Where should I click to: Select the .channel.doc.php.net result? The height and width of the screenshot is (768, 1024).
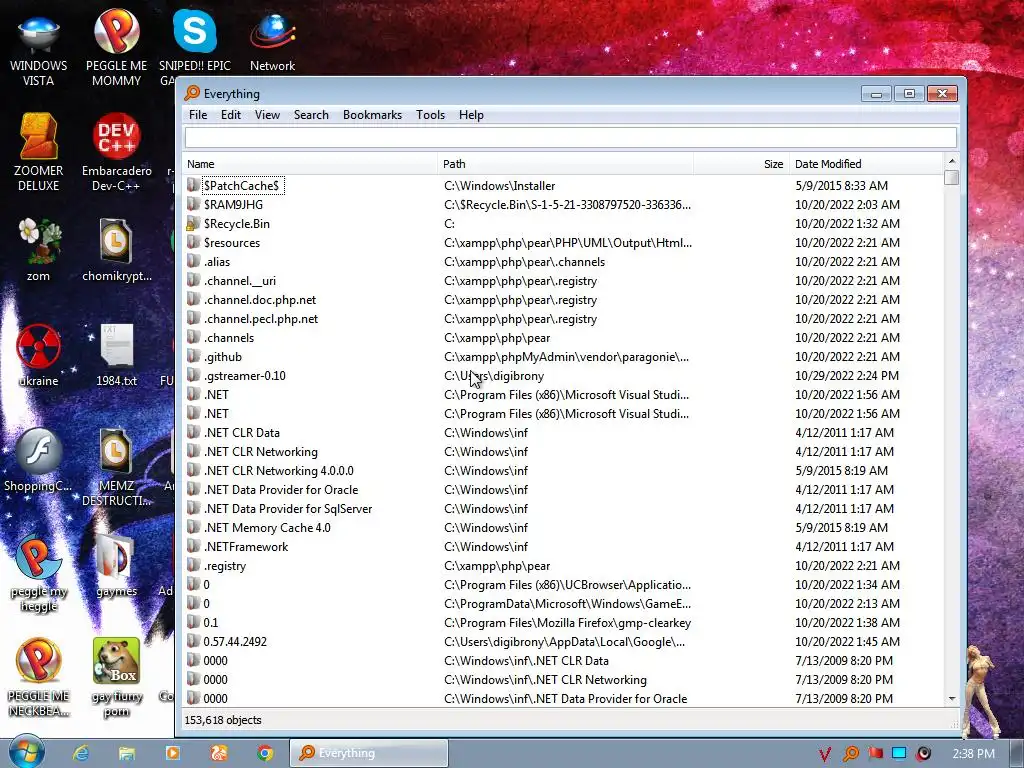pyautogui.click(x=564, y=300)
